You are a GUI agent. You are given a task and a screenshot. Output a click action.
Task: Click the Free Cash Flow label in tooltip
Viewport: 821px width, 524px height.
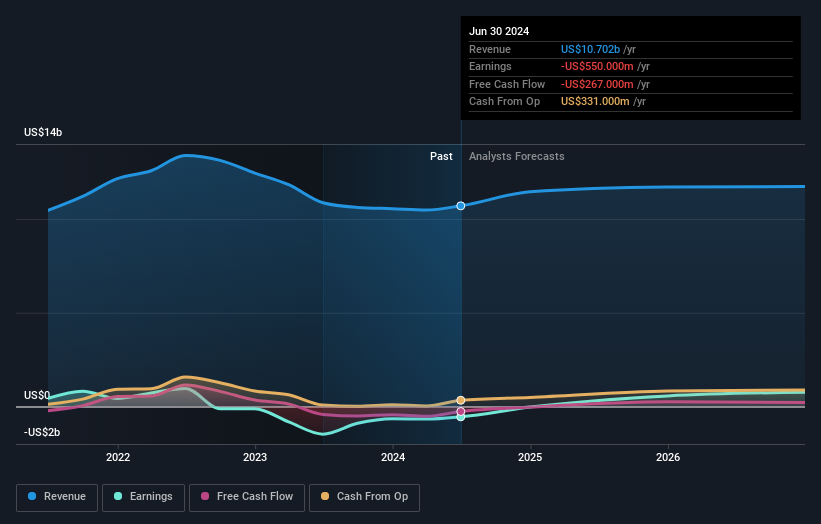pyautogui.click(x=507, y=84)
